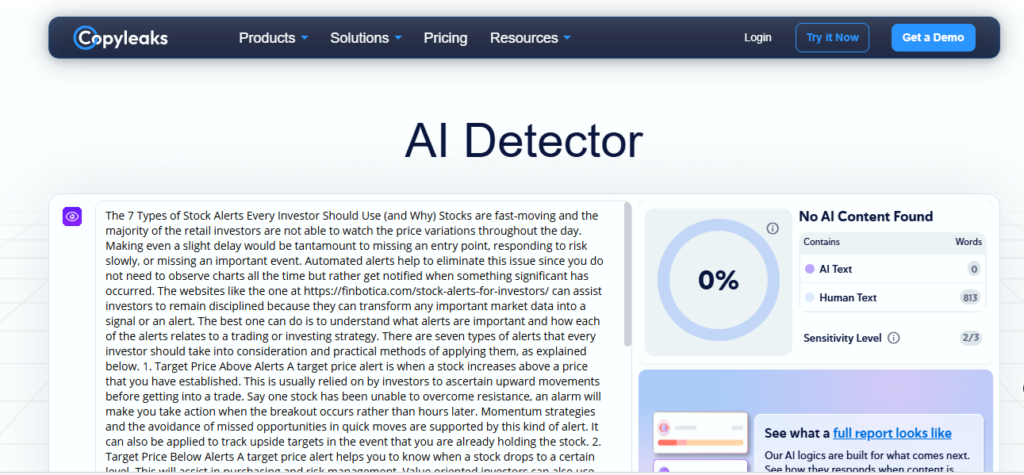Click inside the scanned article text area
The image size is (1024, 475).
pyautogui.click(x=360, y=330)
